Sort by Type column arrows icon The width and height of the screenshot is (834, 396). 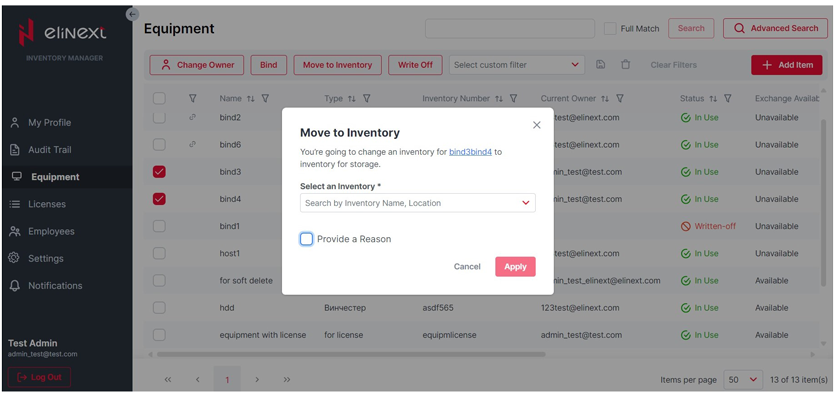[352, 98]
